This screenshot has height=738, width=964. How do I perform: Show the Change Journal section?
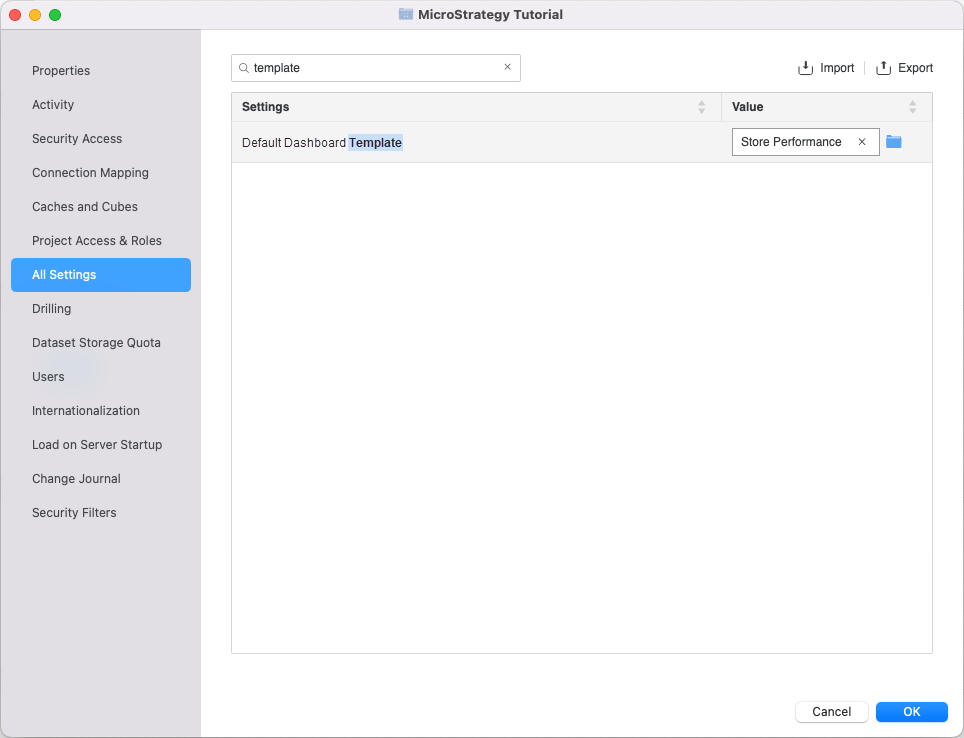tap(76, 479)
